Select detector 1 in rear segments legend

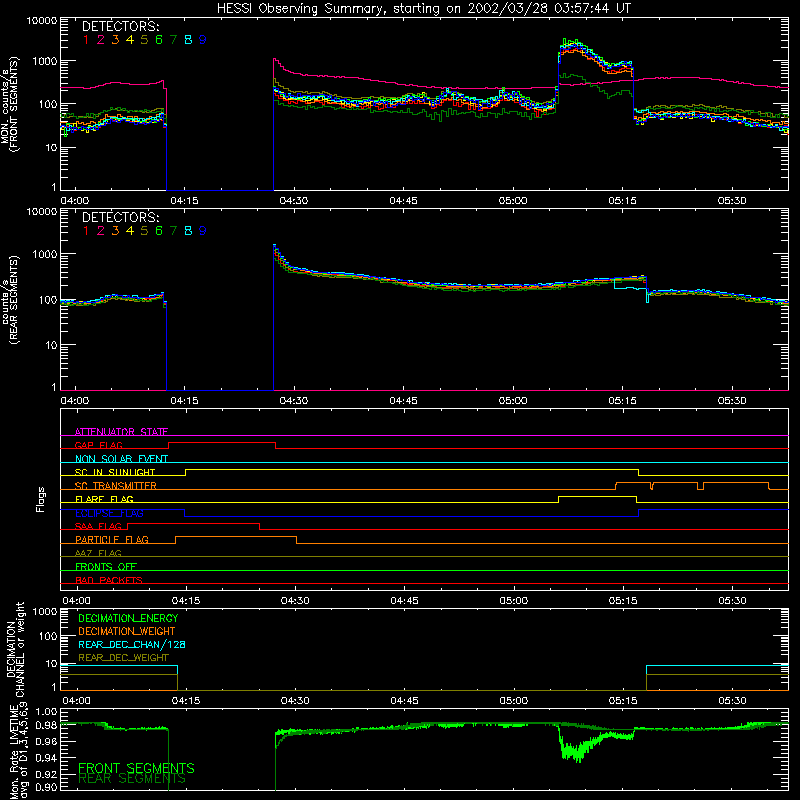pos(86,231)
